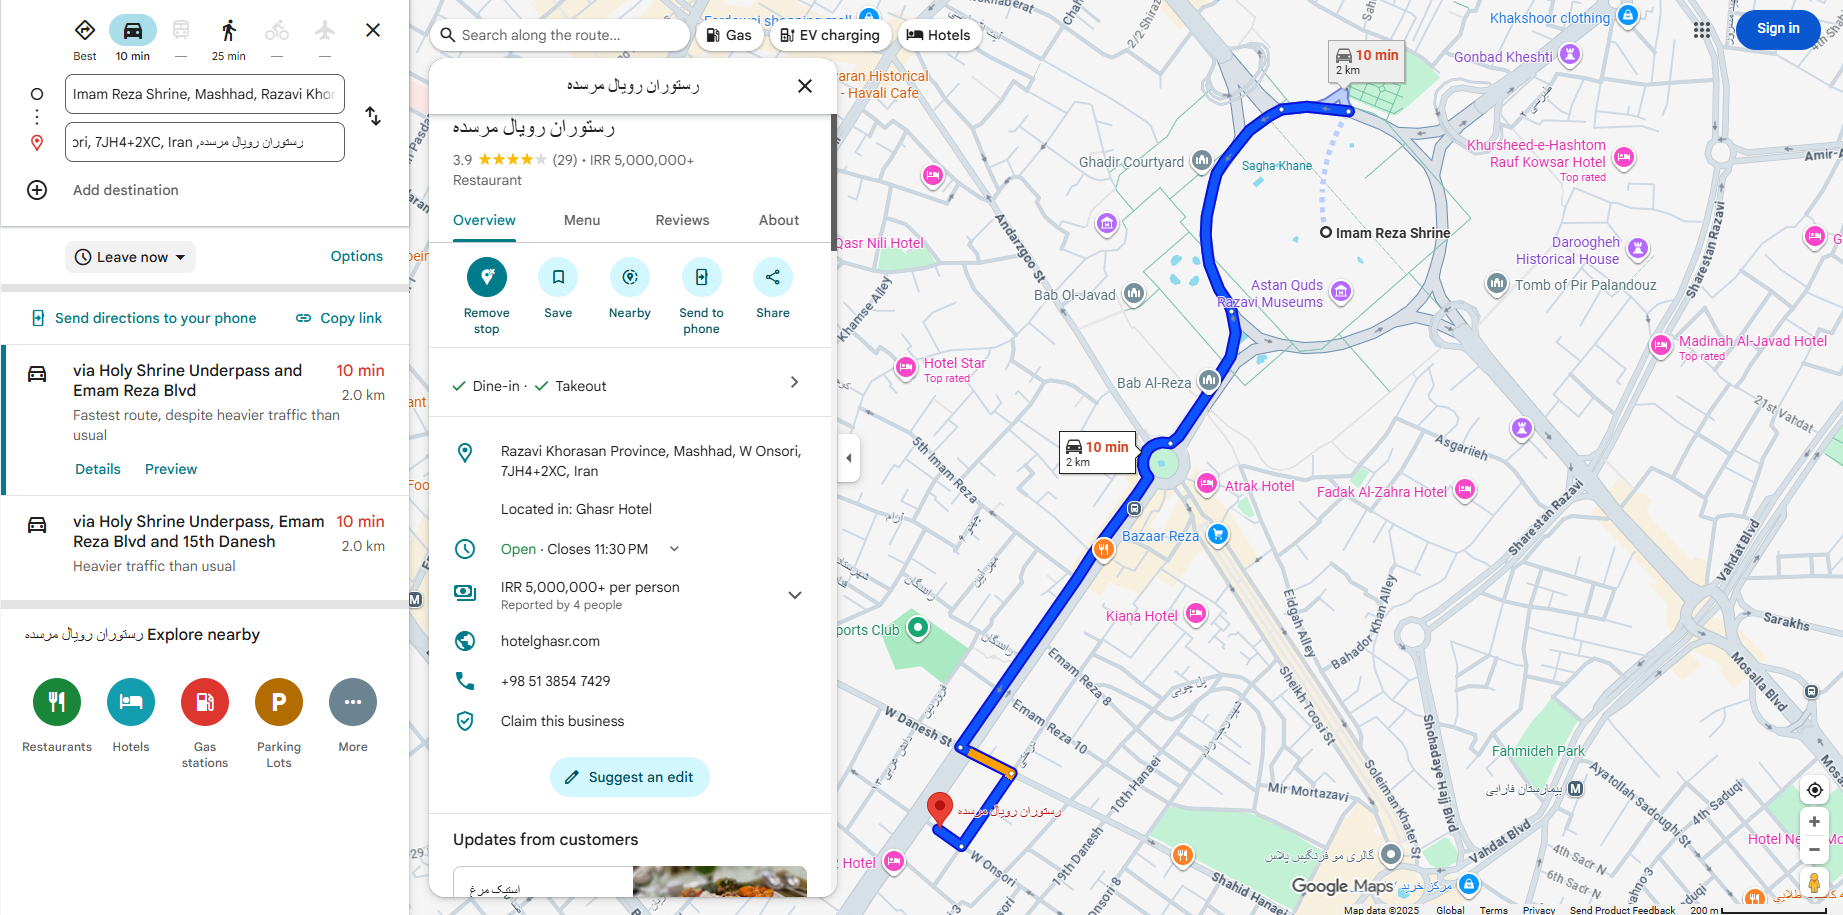Click Suggest an edit
Image resolution: width=1843 pixels, height=915 pixels.
(630, 777)
